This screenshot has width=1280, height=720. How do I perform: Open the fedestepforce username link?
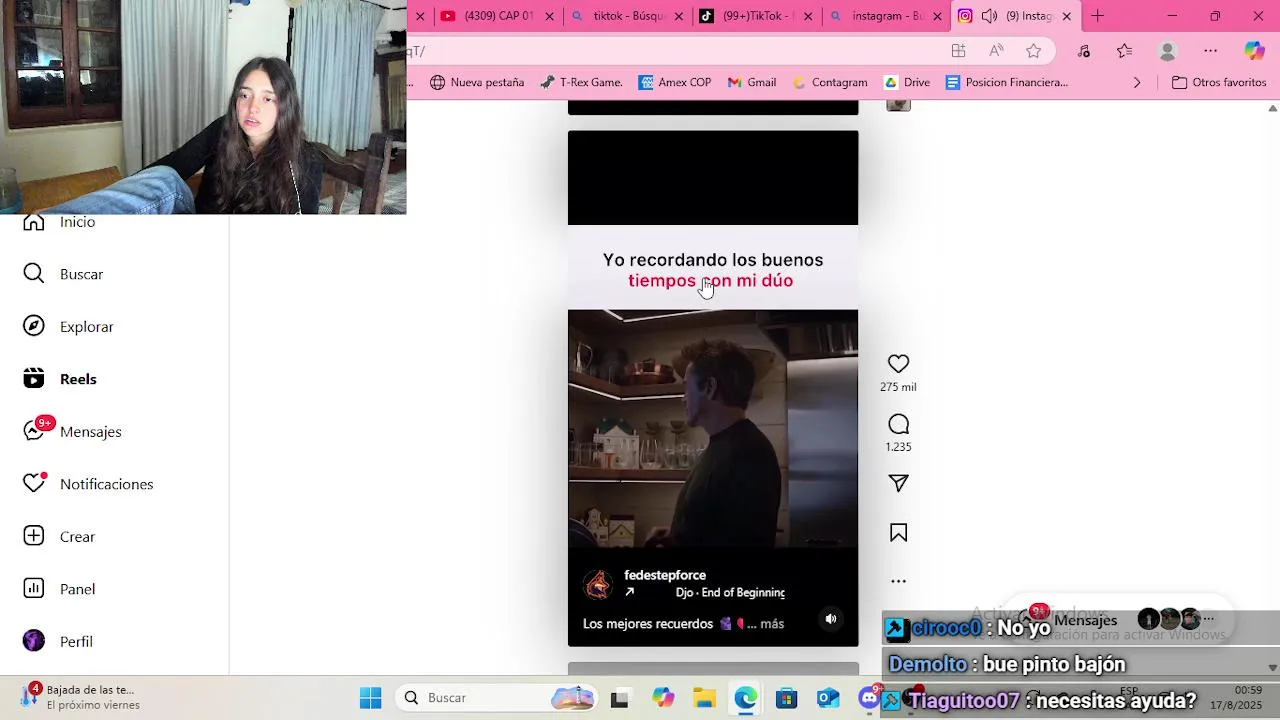(665, 575)
